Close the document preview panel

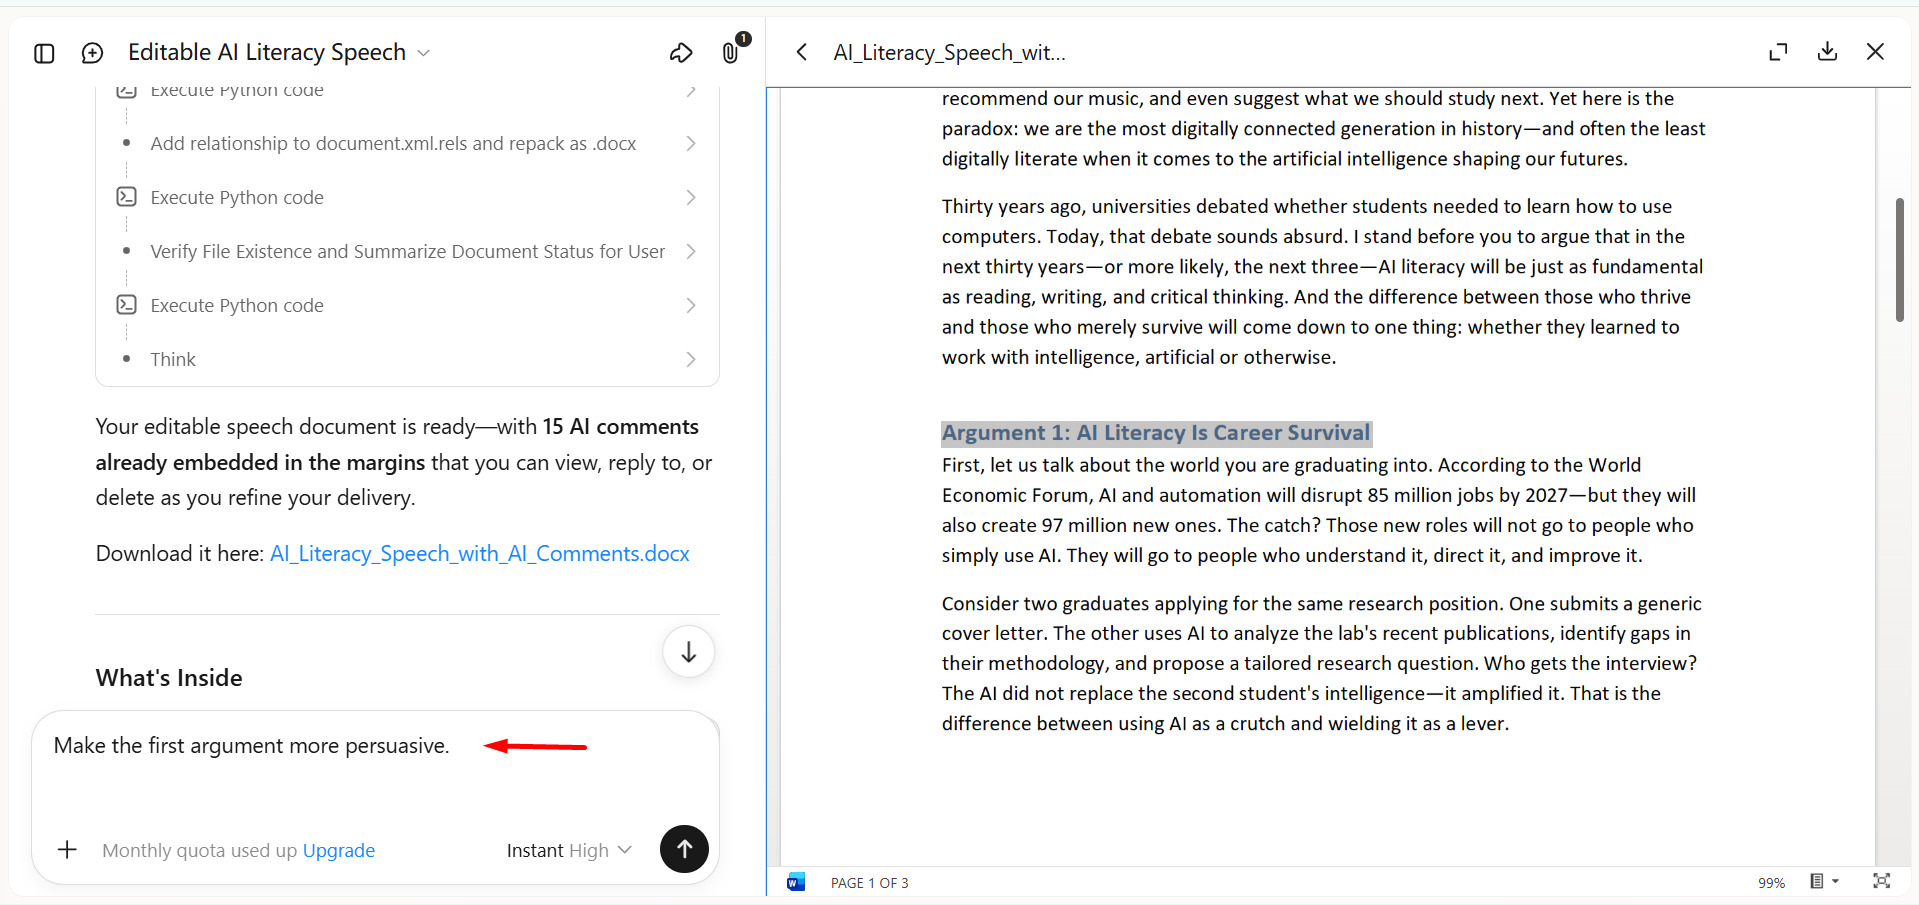1875,52
